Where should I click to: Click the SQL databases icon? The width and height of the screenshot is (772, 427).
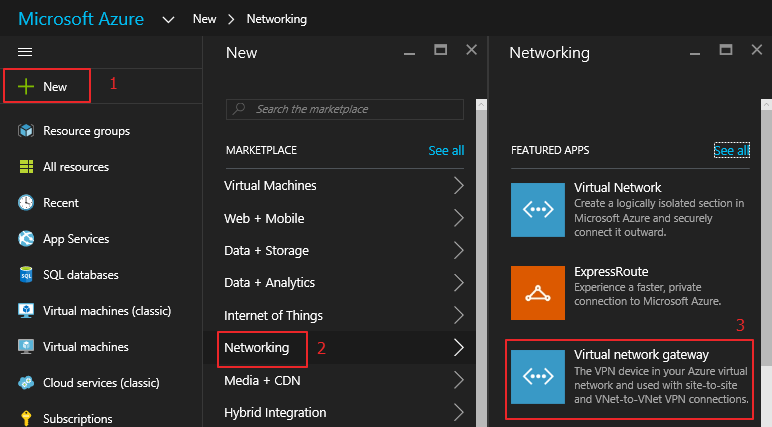point(26,274)
